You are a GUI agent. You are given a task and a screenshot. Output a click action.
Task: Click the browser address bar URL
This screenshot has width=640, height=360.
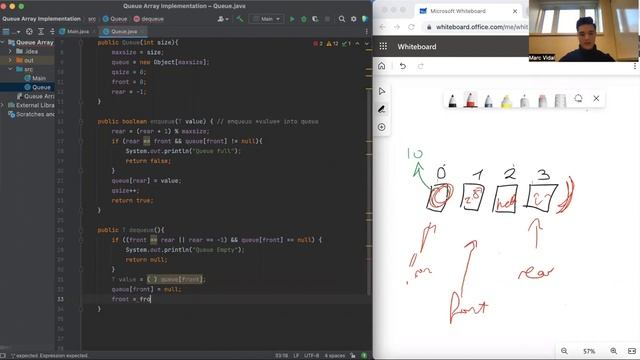tap(482, 27)
